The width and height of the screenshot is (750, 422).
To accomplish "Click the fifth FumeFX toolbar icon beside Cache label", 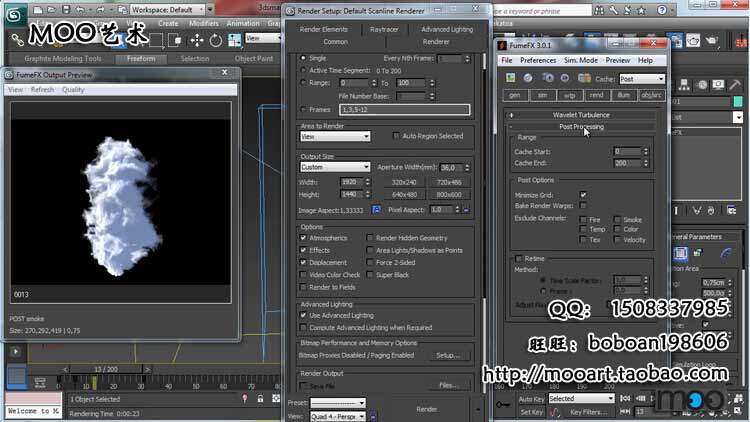I will pos(584,78).
